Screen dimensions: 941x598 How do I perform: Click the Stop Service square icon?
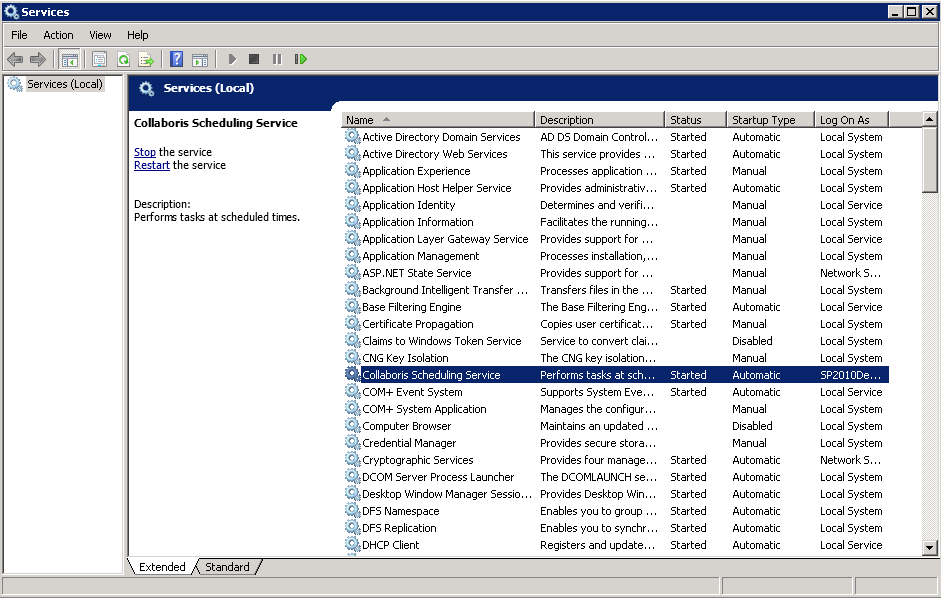point(254,60)
